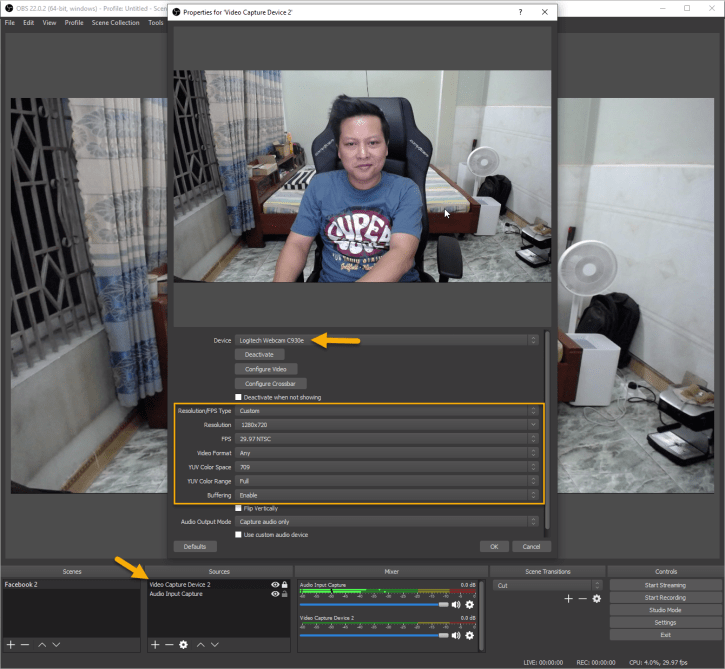This screenshot has height=669, width=725.
Task: Click lock icon for Video Capture Device 2
Action: [x=285, y=584]
